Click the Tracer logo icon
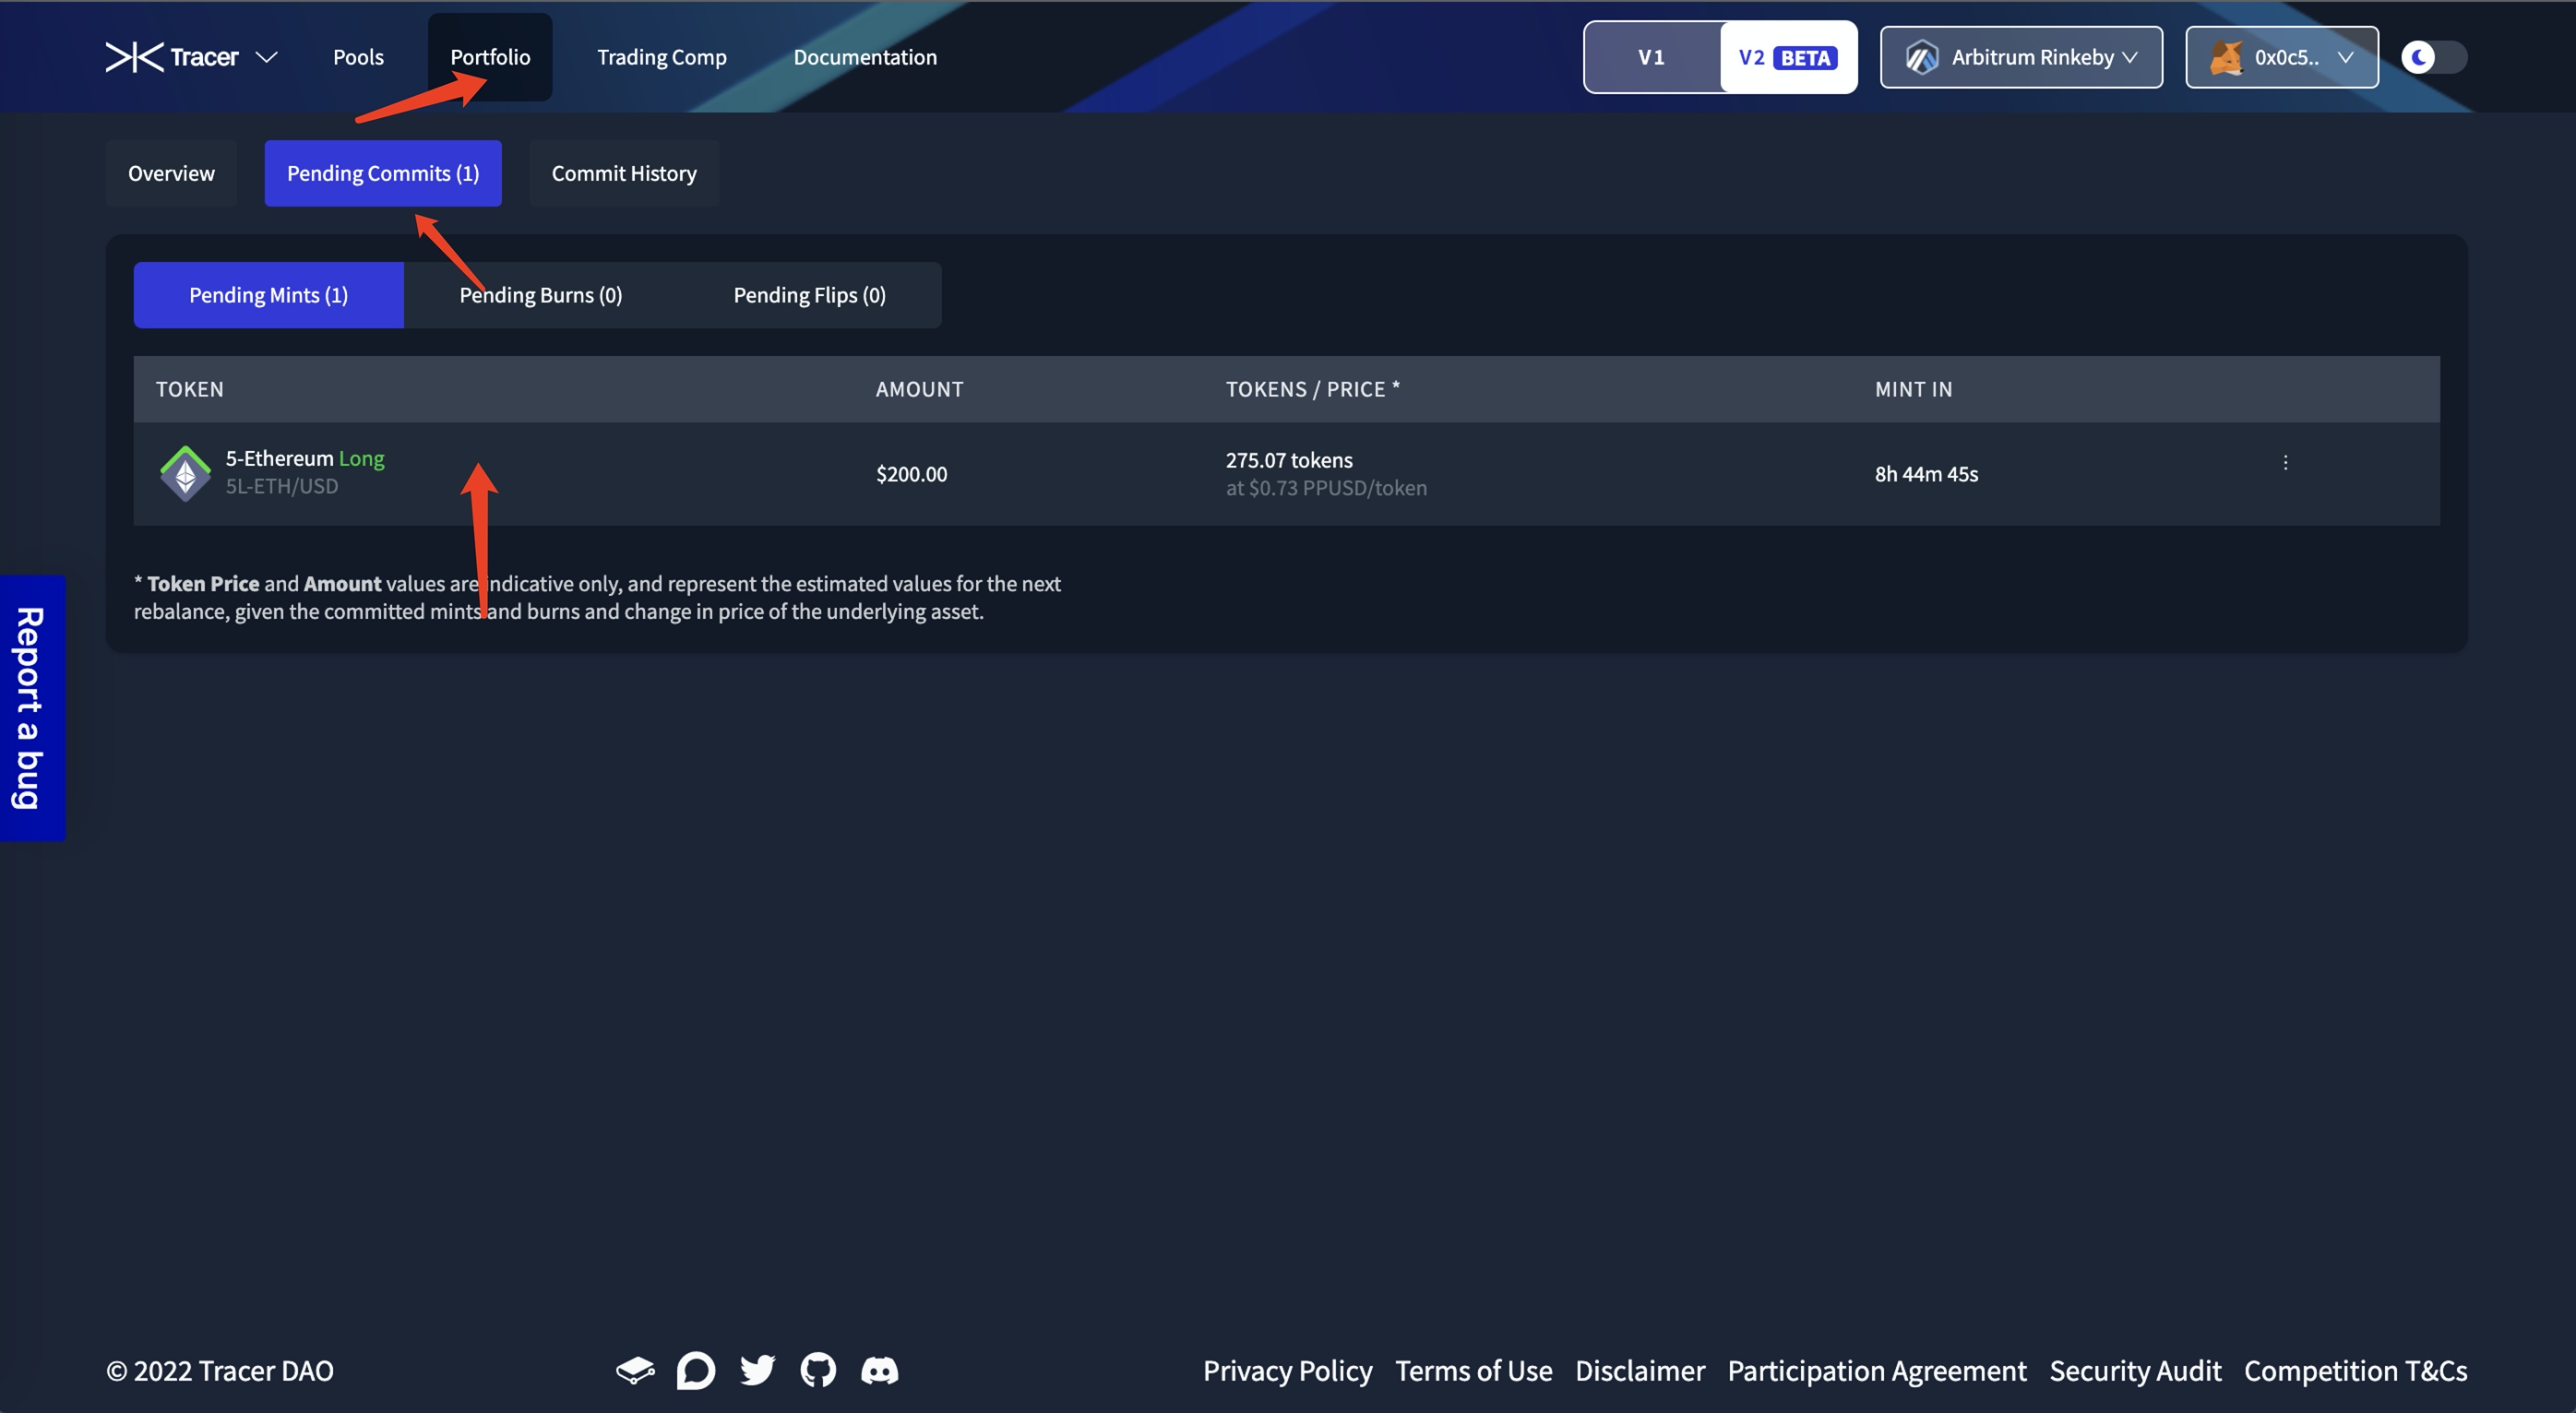Viewport: 2576px width, 1413px height. tap(134, 57)
